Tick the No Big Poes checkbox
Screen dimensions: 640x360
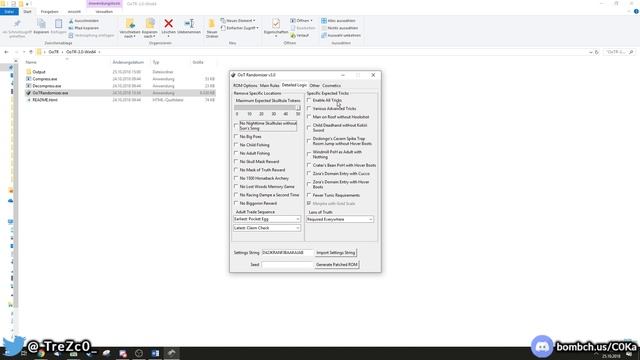pos(236,136)
